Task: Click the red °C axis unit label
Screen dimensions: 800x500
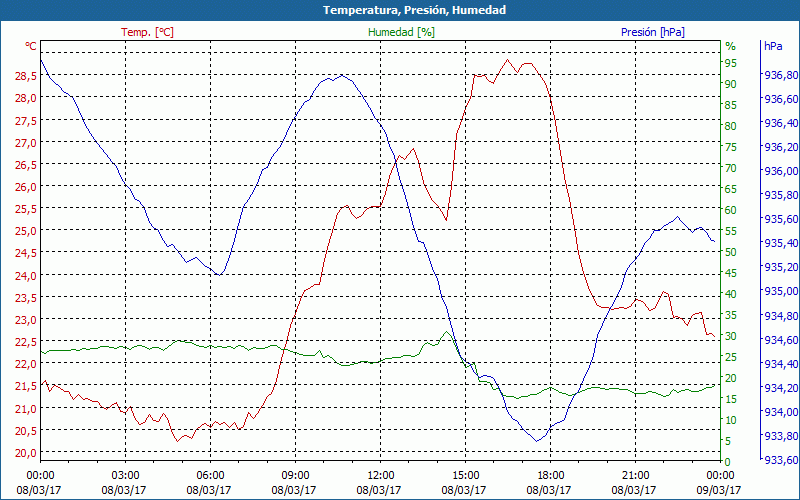Action: point(31,46)
